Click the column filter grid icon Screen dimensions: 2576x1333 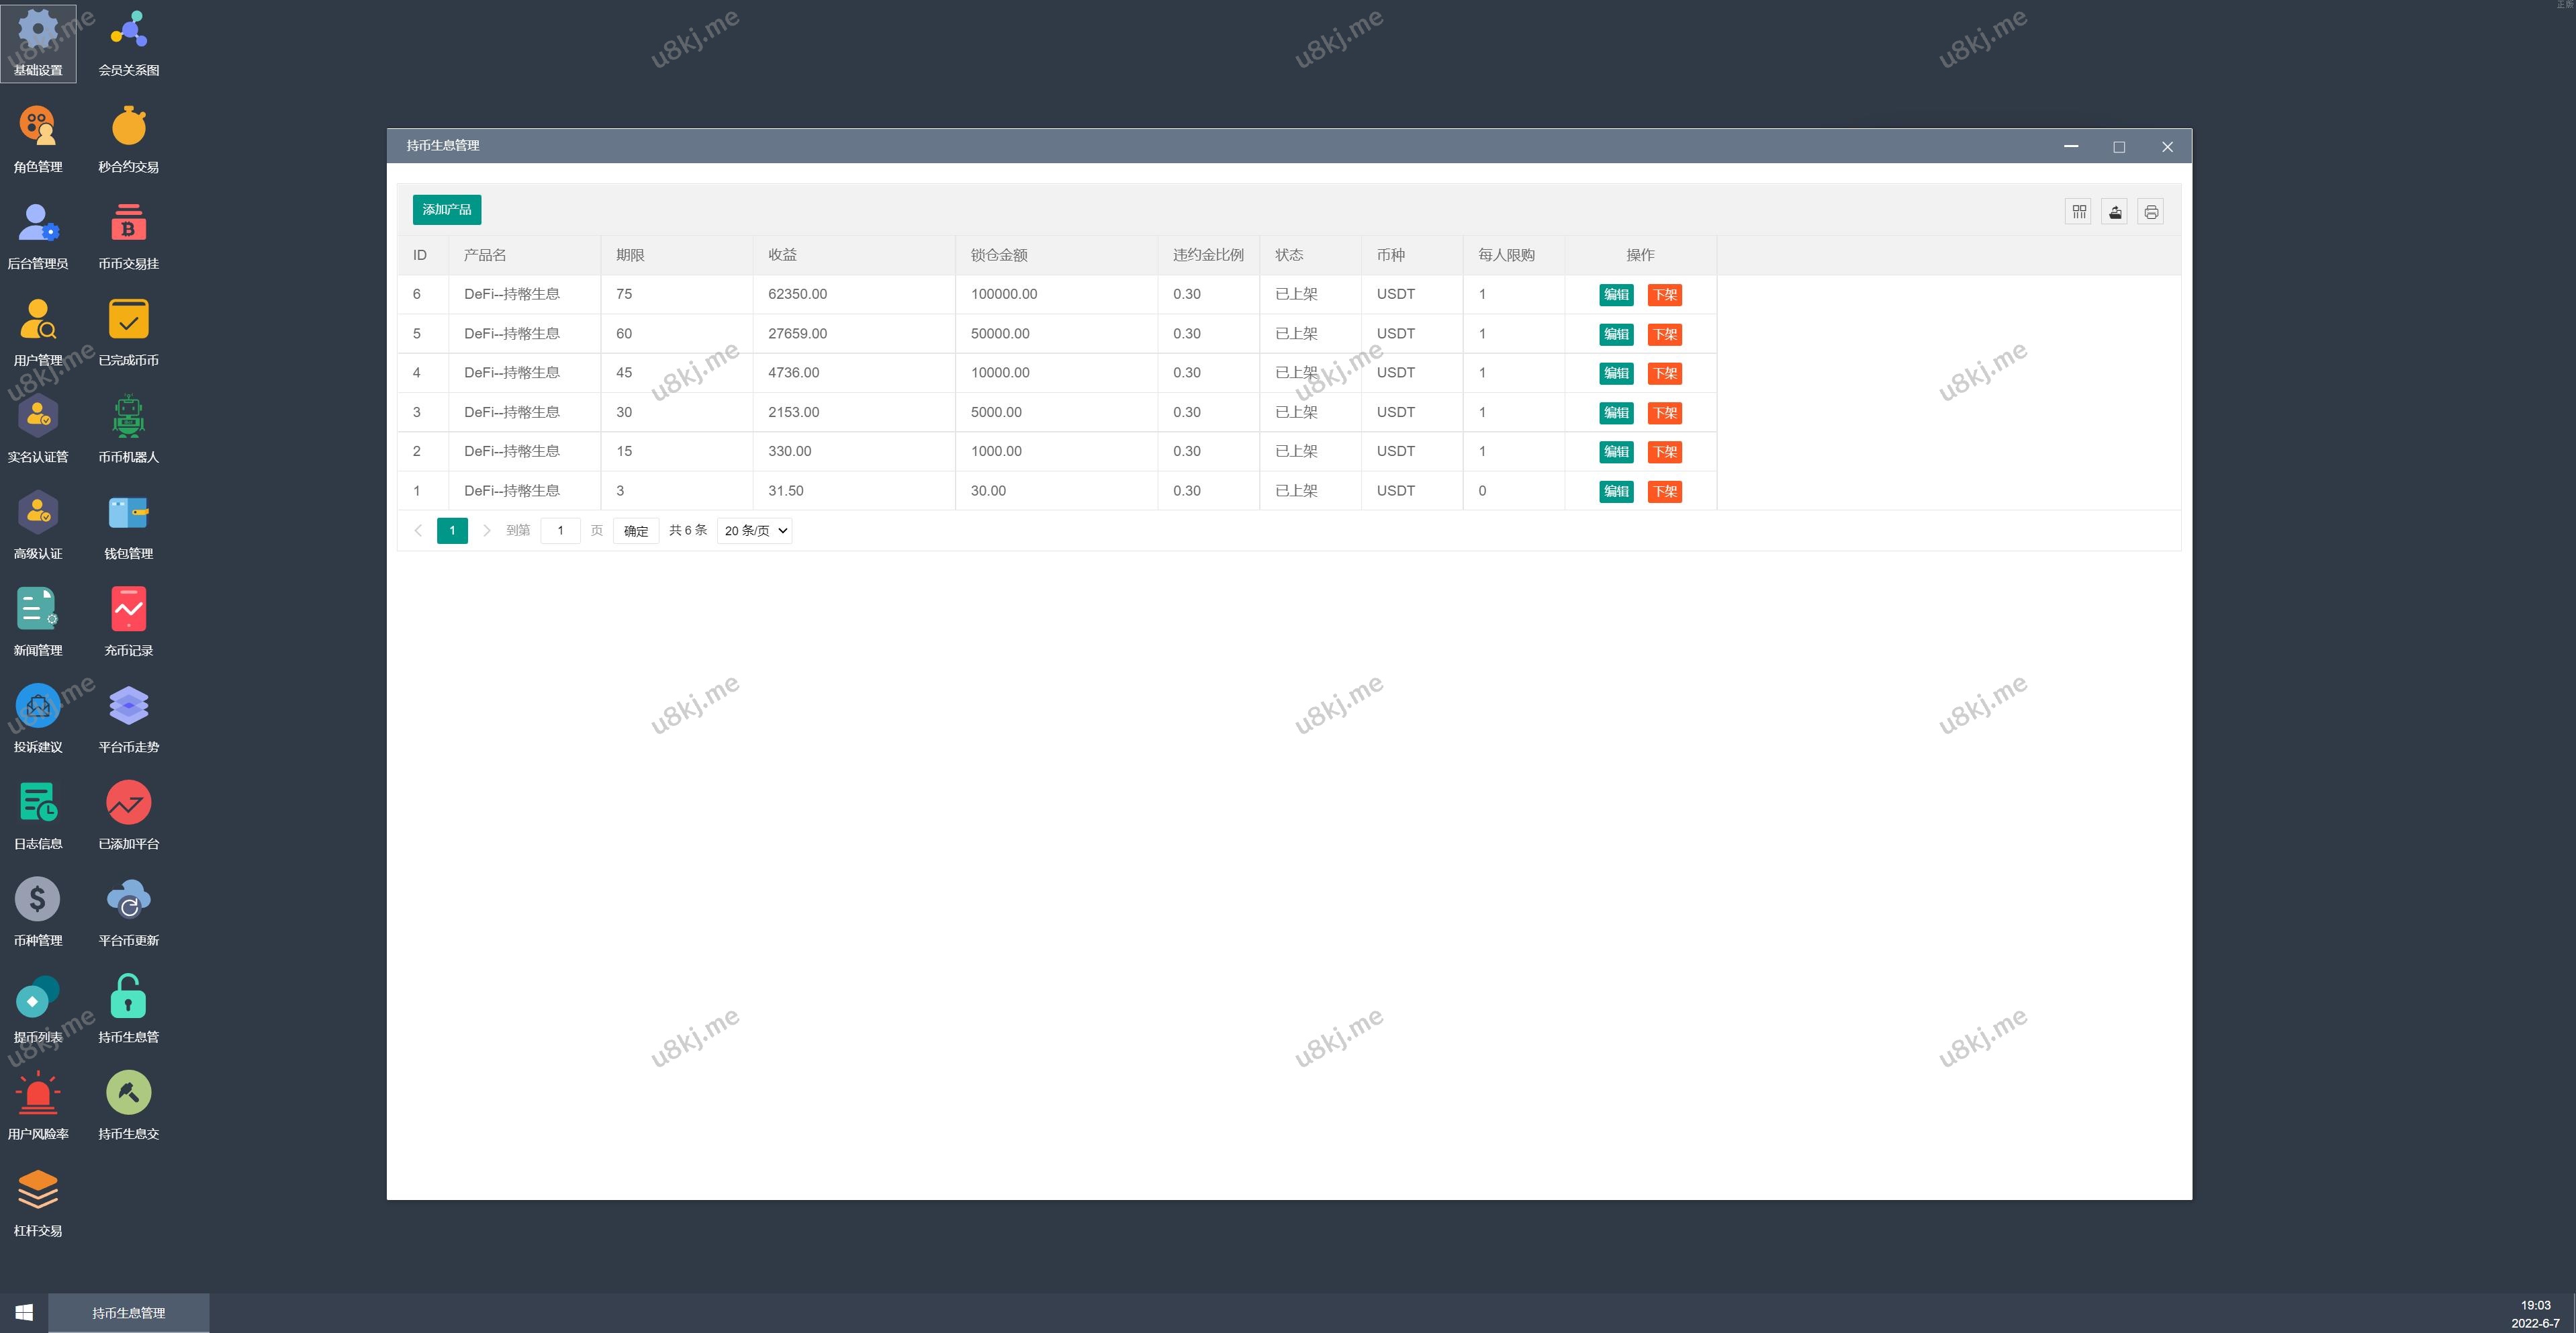click(2078, 211)
